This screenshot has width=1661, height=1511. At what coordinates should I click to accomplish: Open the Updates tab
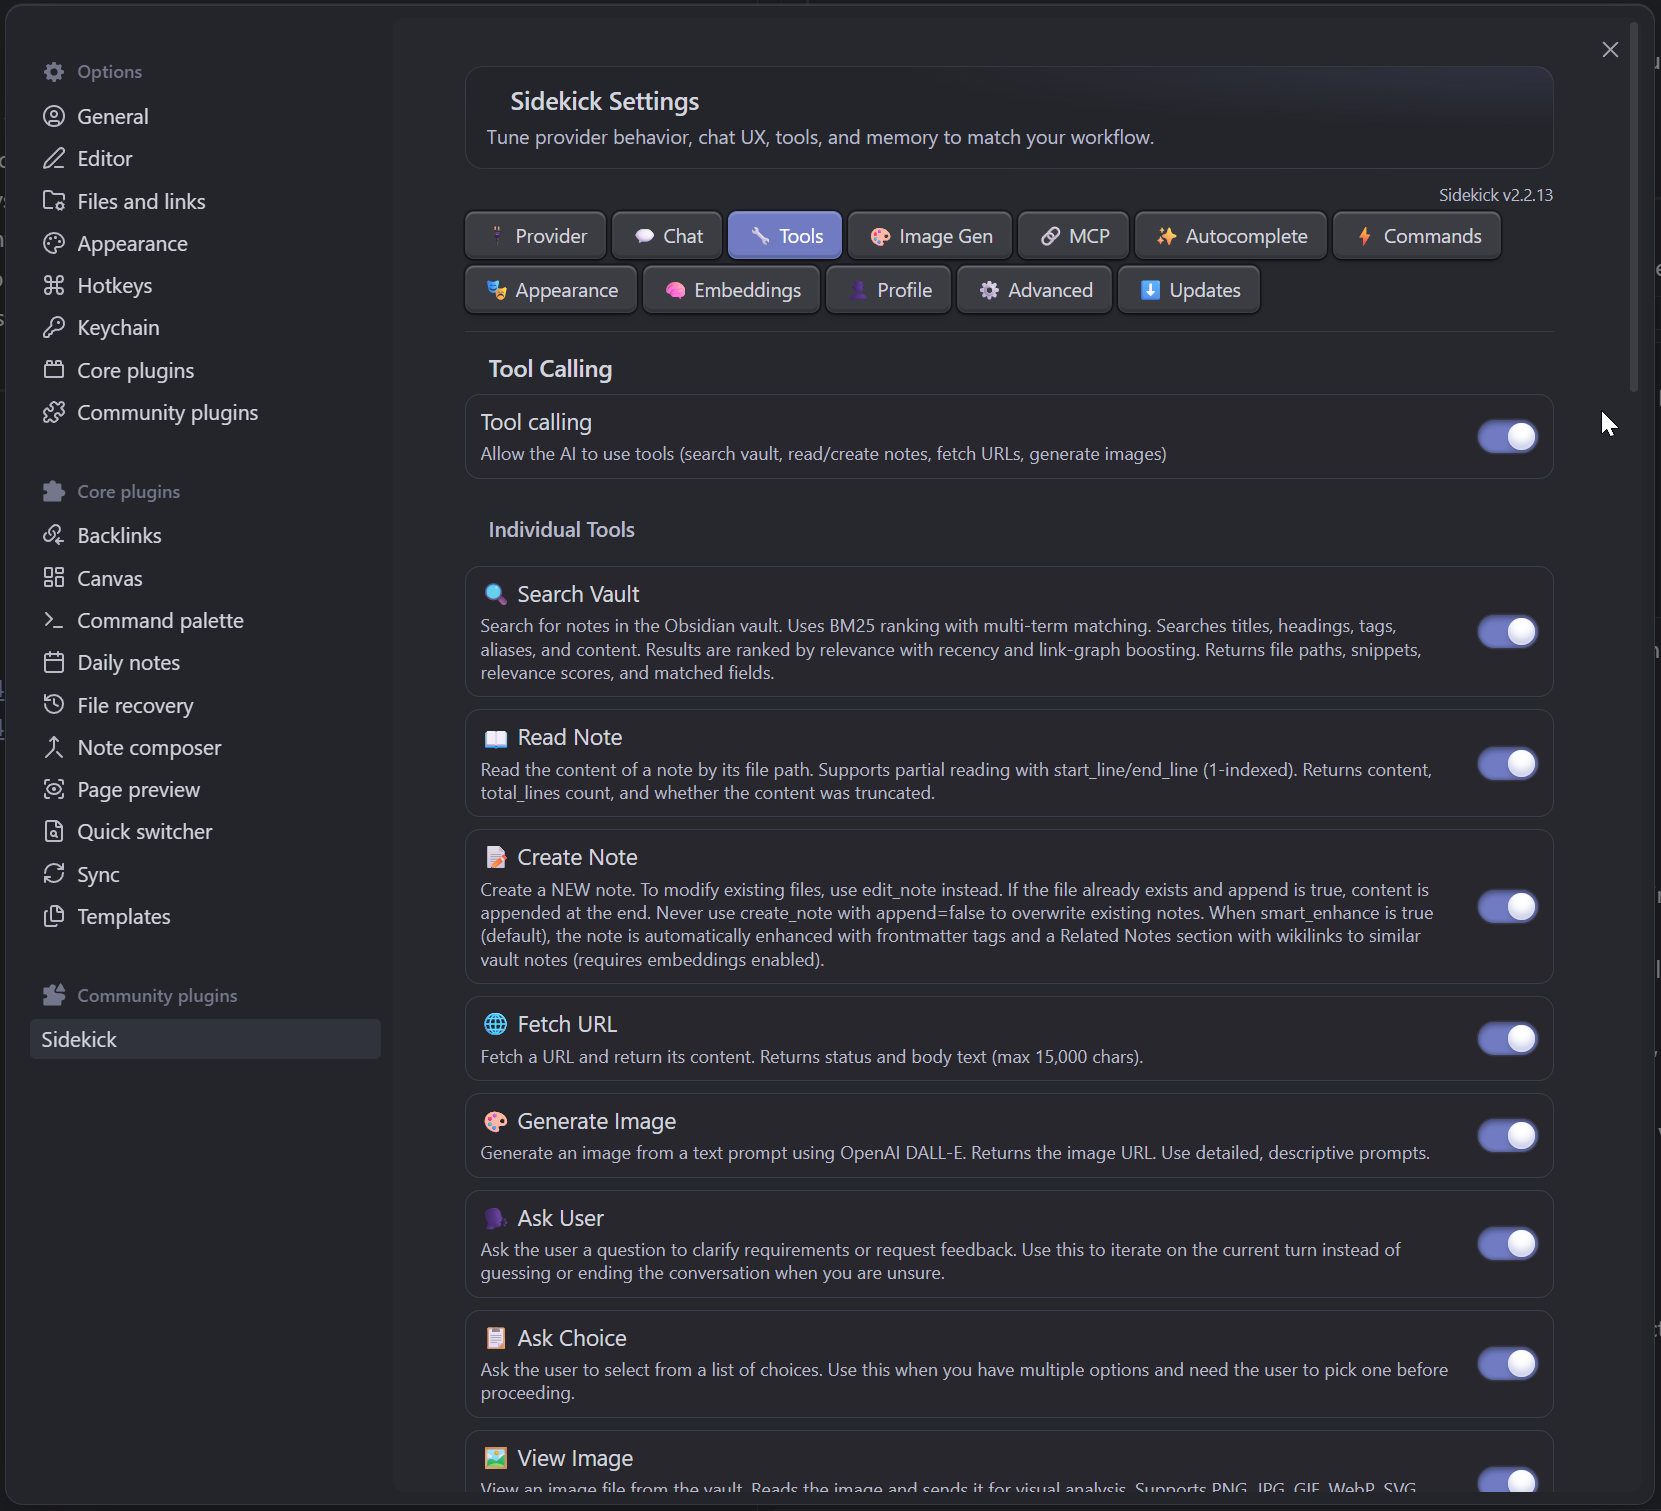(x=1188, y=290)
